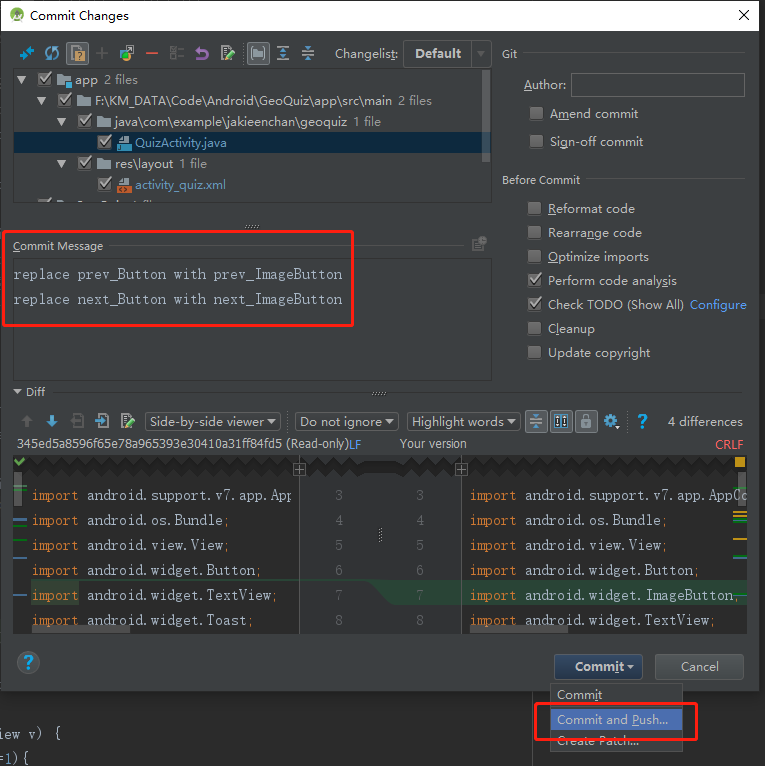Choose Commit from the dropdown menu
Image resolution: width=765 pixels, height=766 pixels.
tap(616, 695)
